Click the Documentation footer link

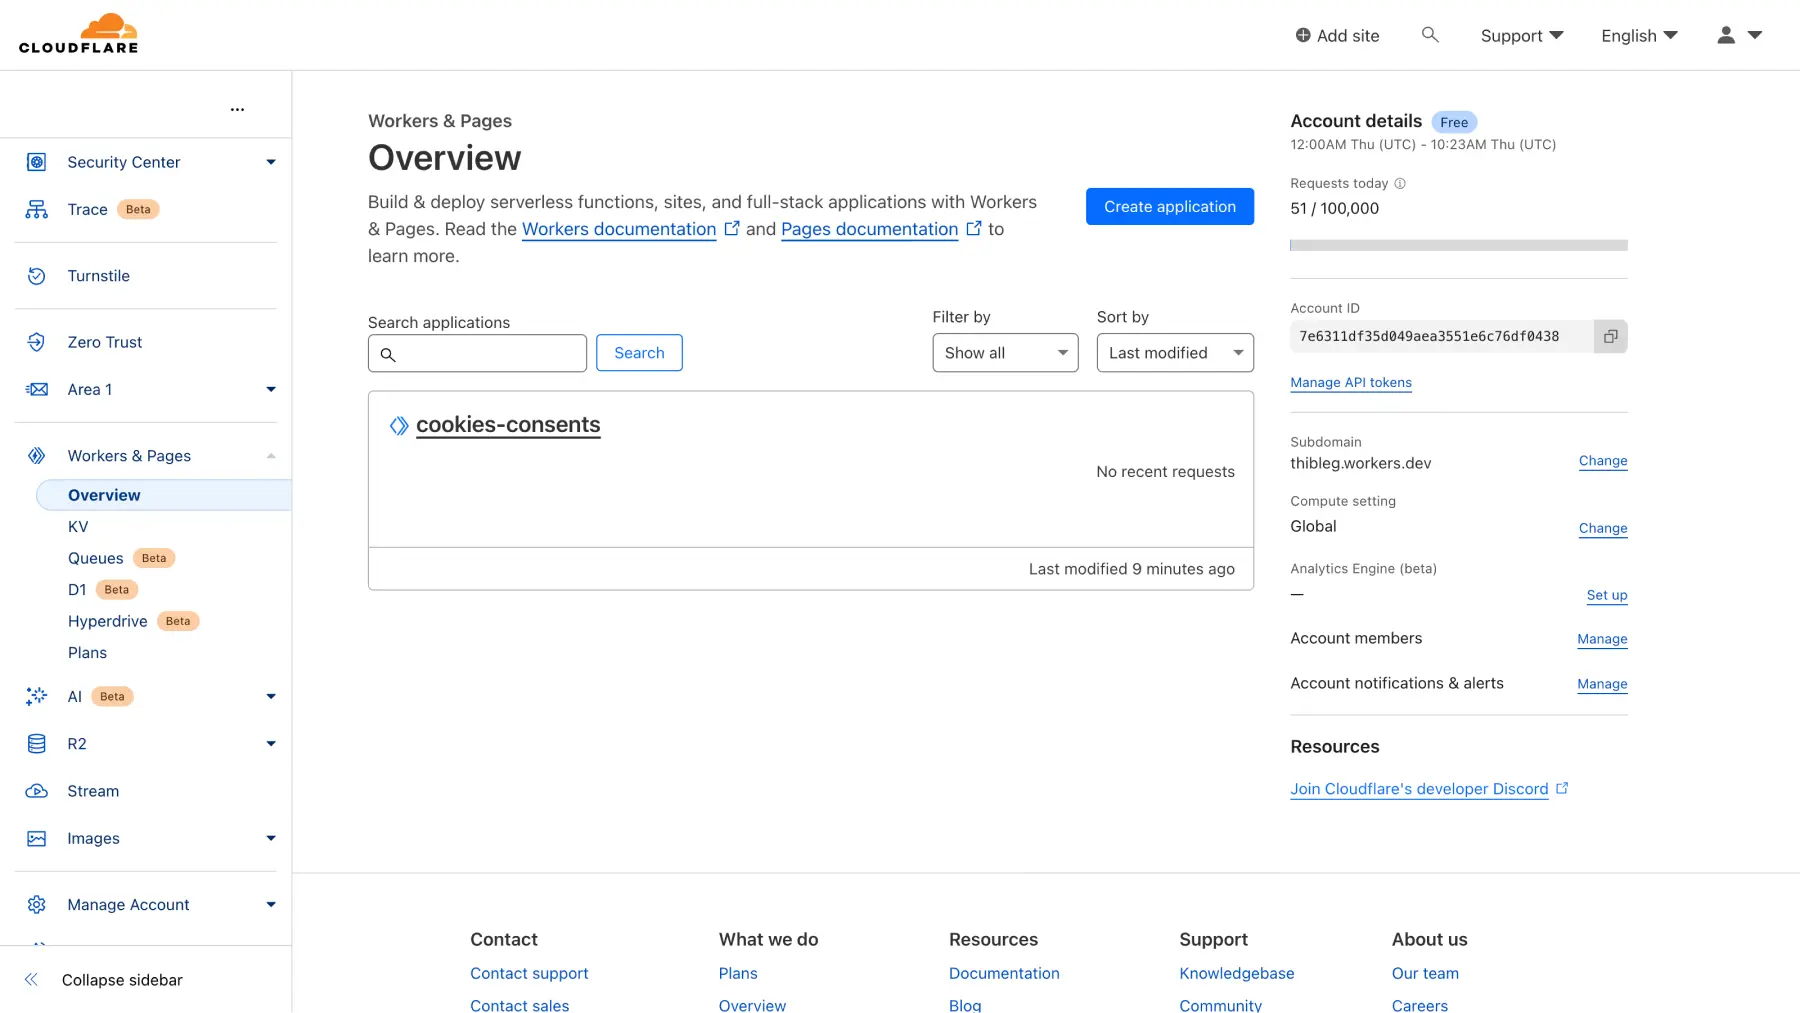(x=1004, y=973)
